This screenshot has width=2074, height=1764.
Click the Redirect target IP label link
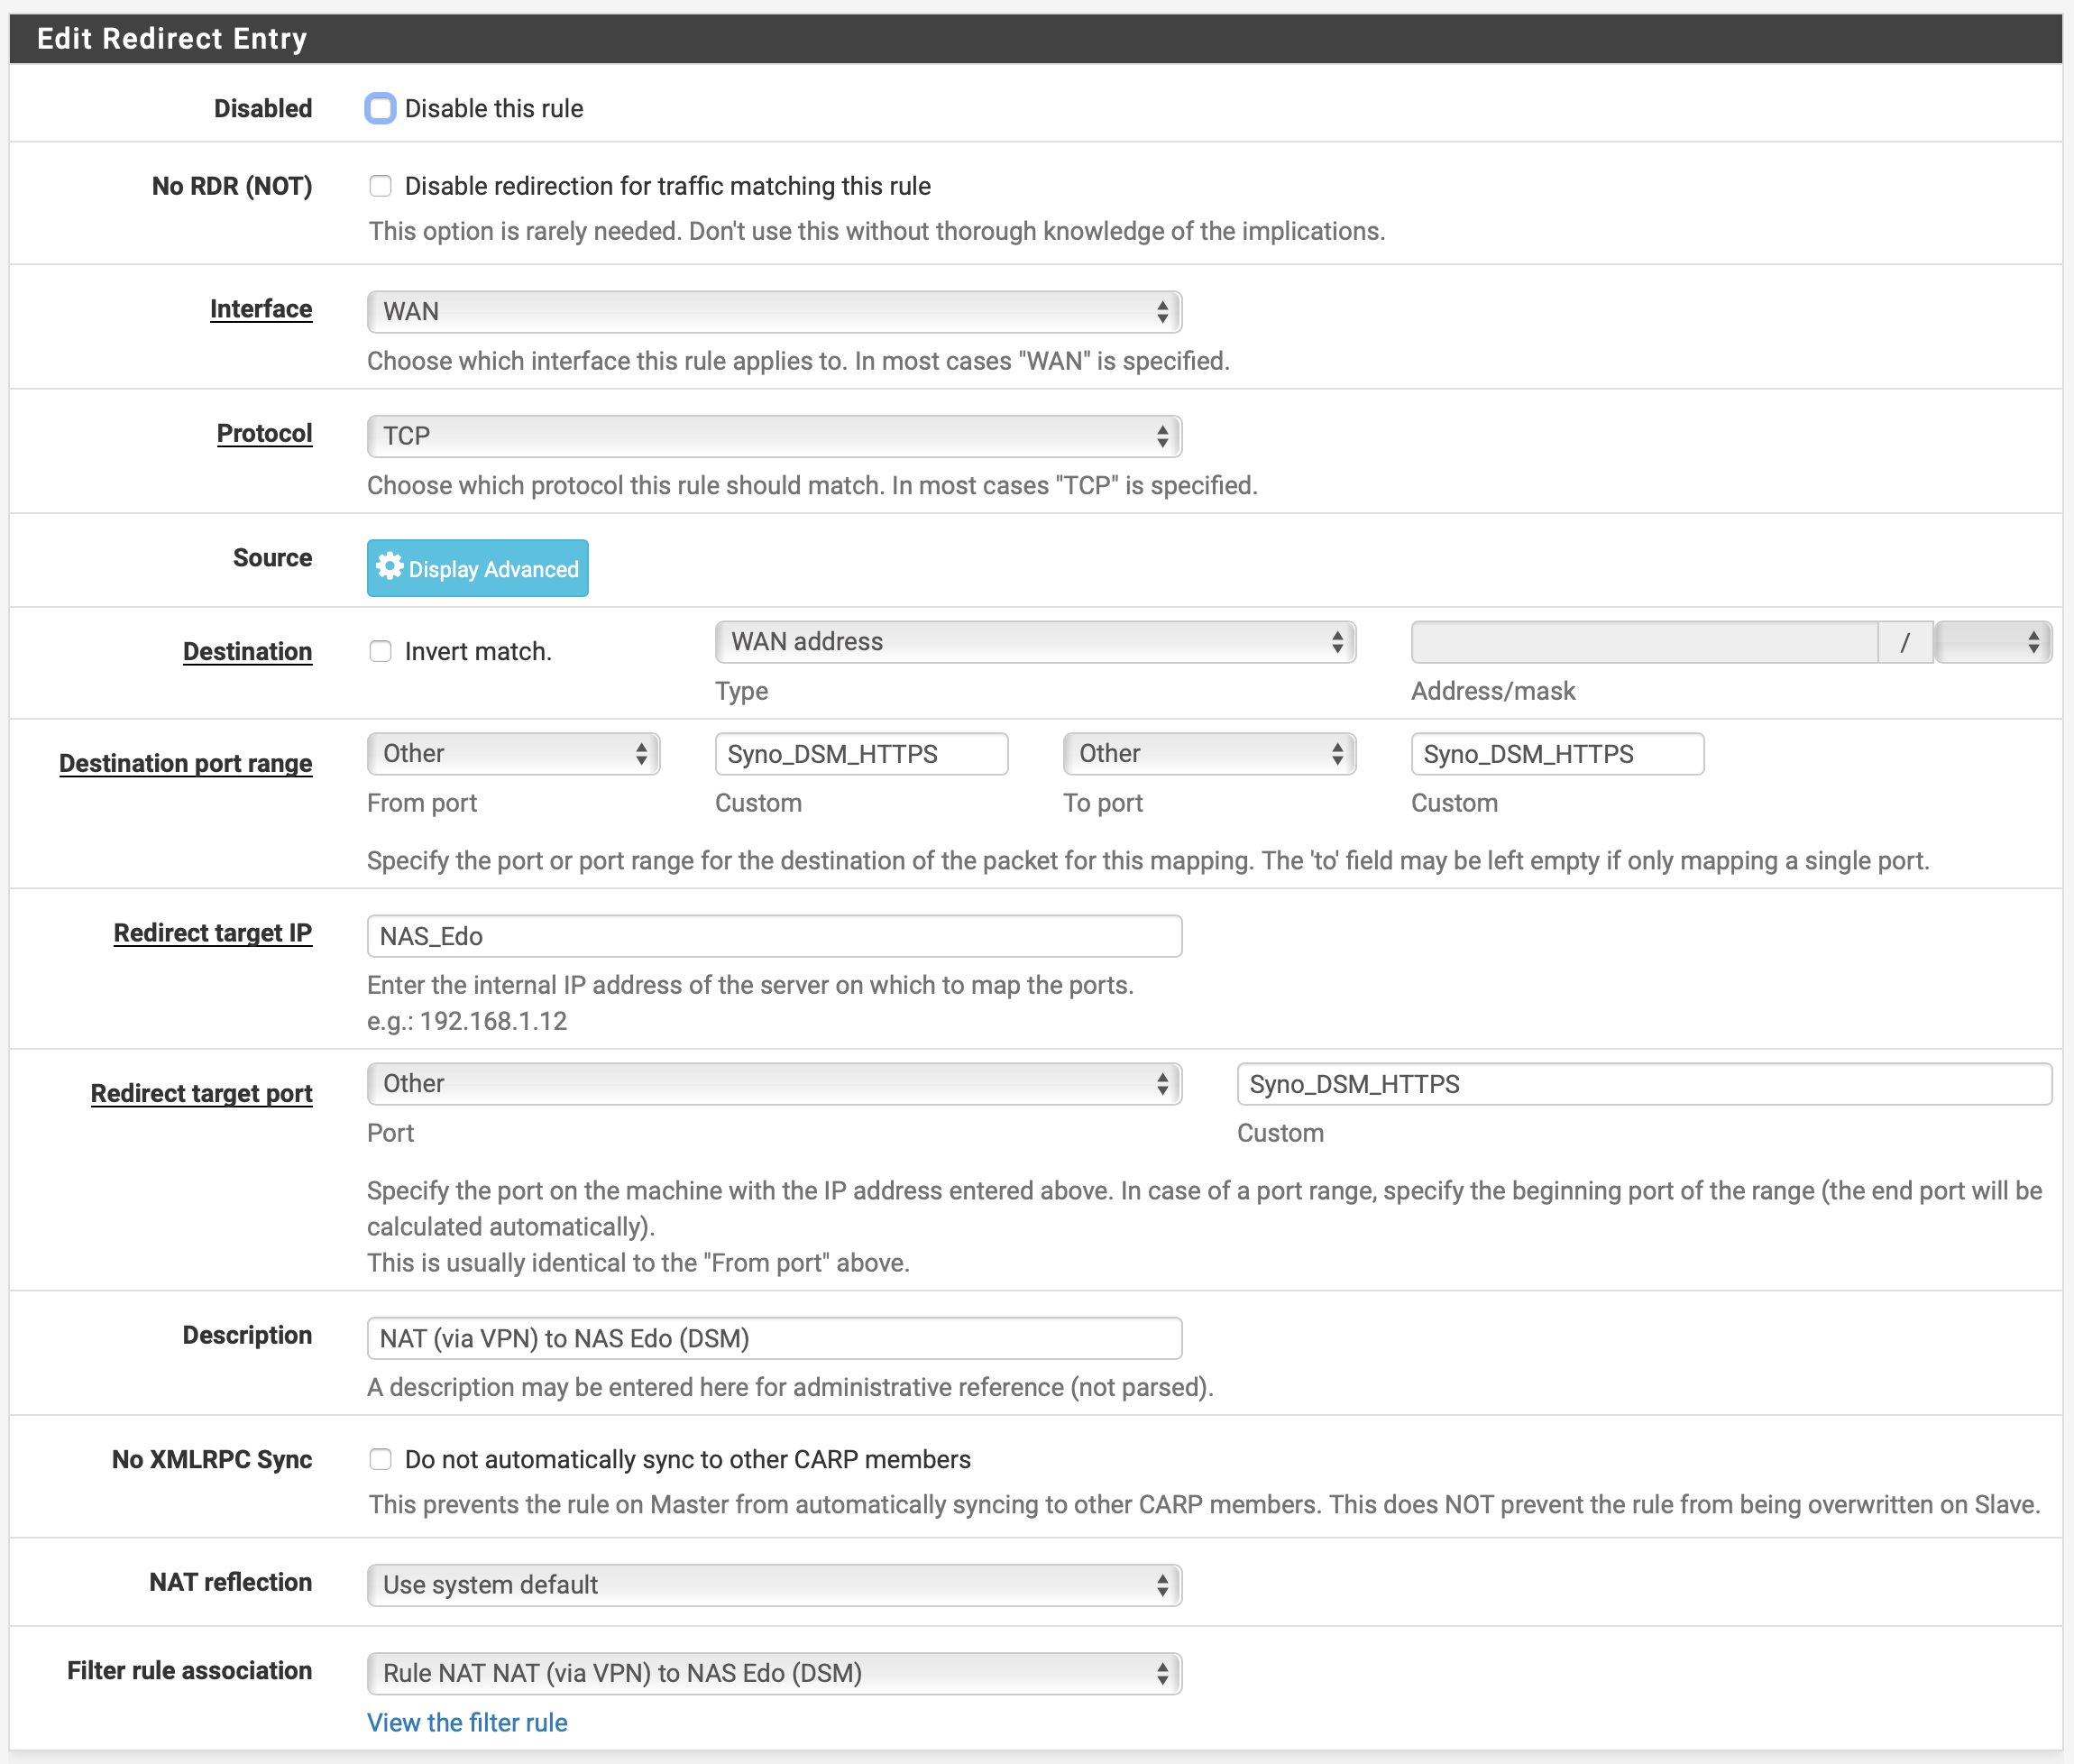[x=212, y=933]
